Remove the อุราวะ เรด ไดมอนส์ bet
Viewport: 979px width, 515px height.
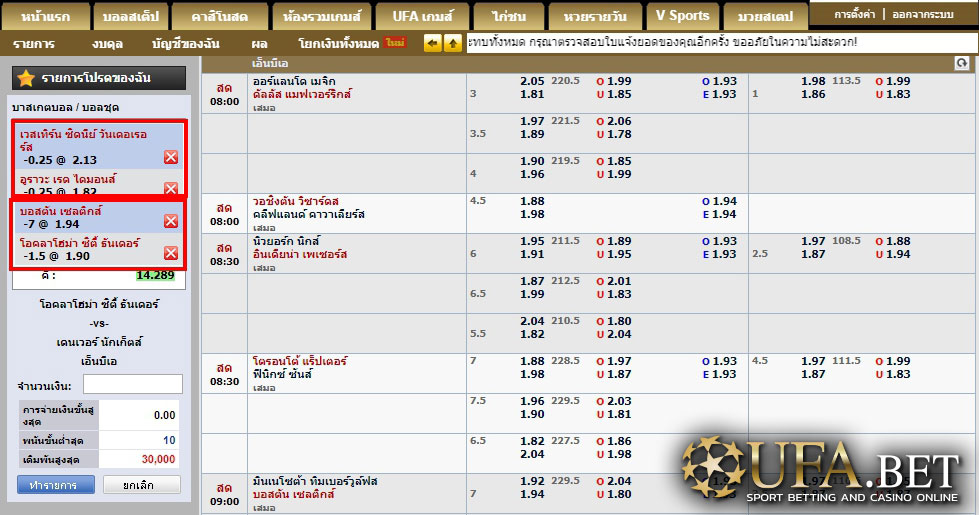click(x=171, y=189)
